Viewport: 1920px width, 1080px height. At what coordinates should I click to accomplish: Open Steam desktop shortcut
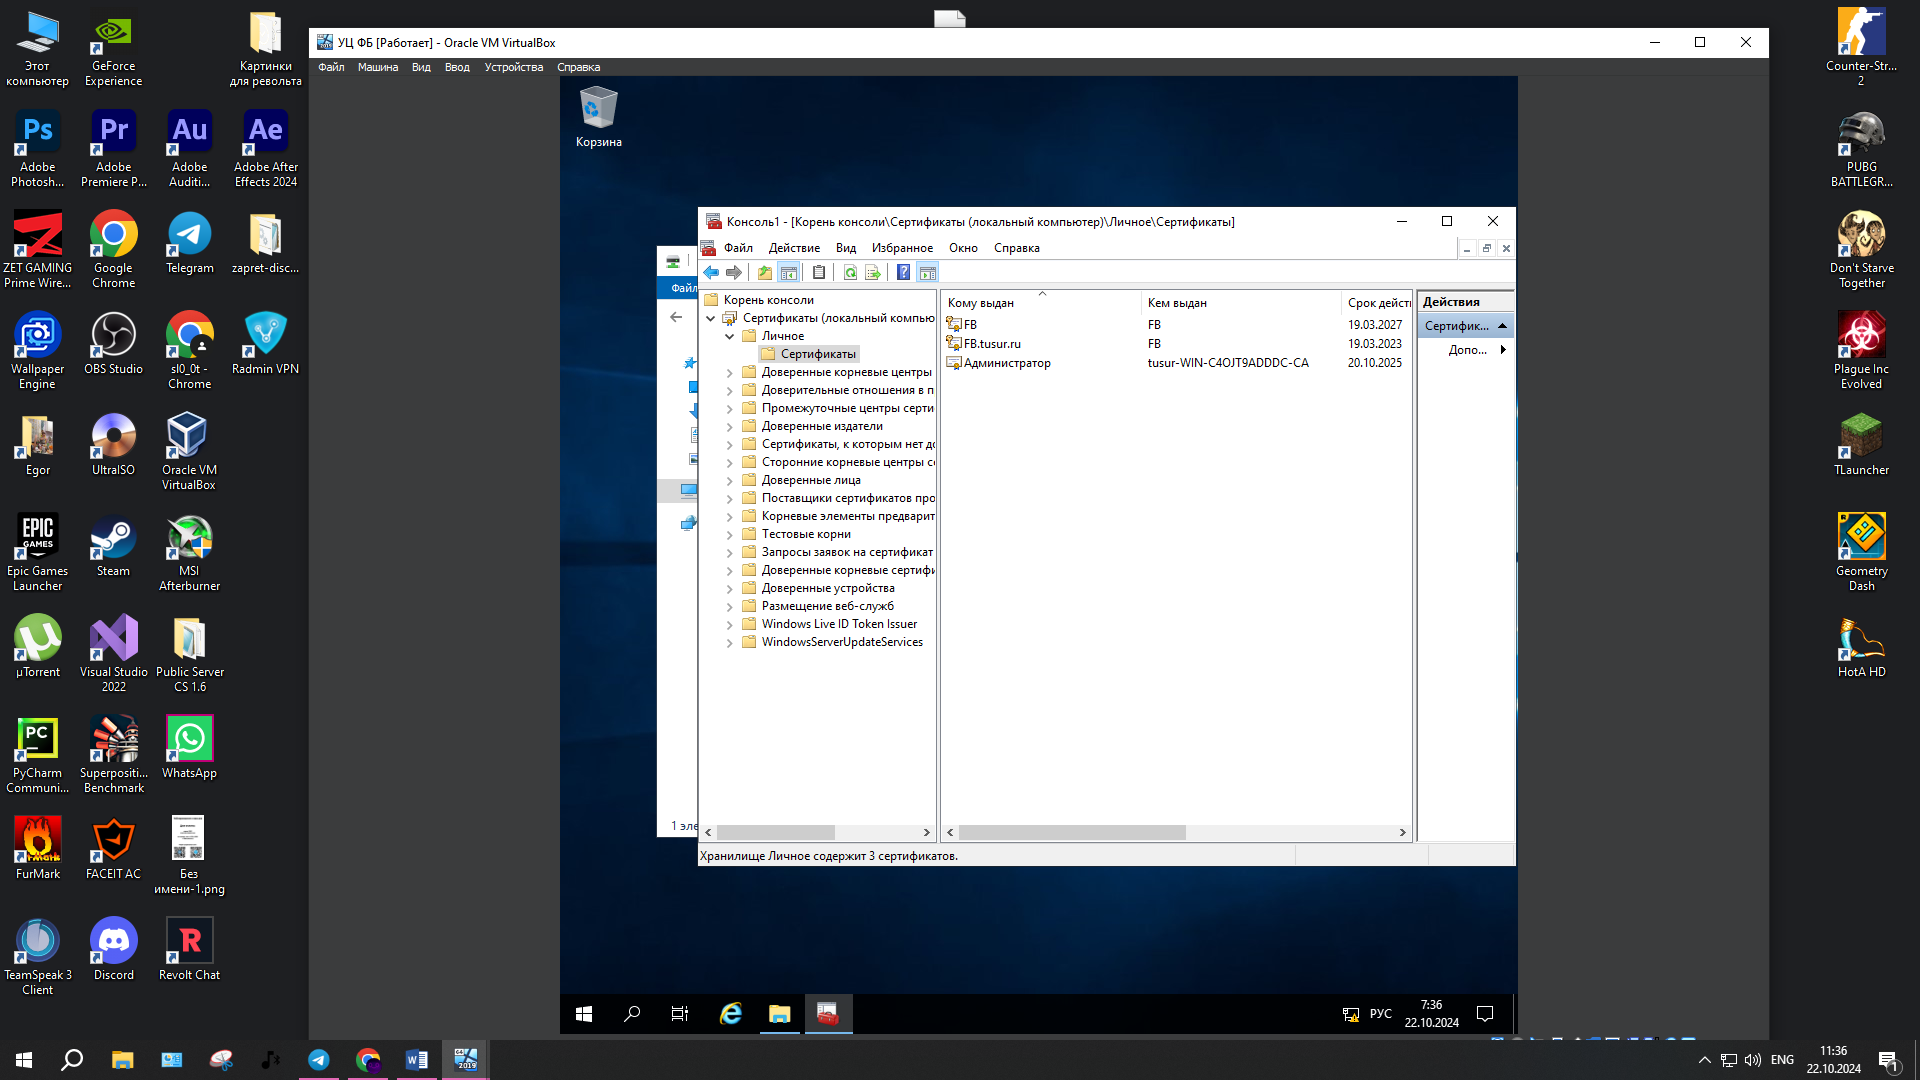coord(113,546)
